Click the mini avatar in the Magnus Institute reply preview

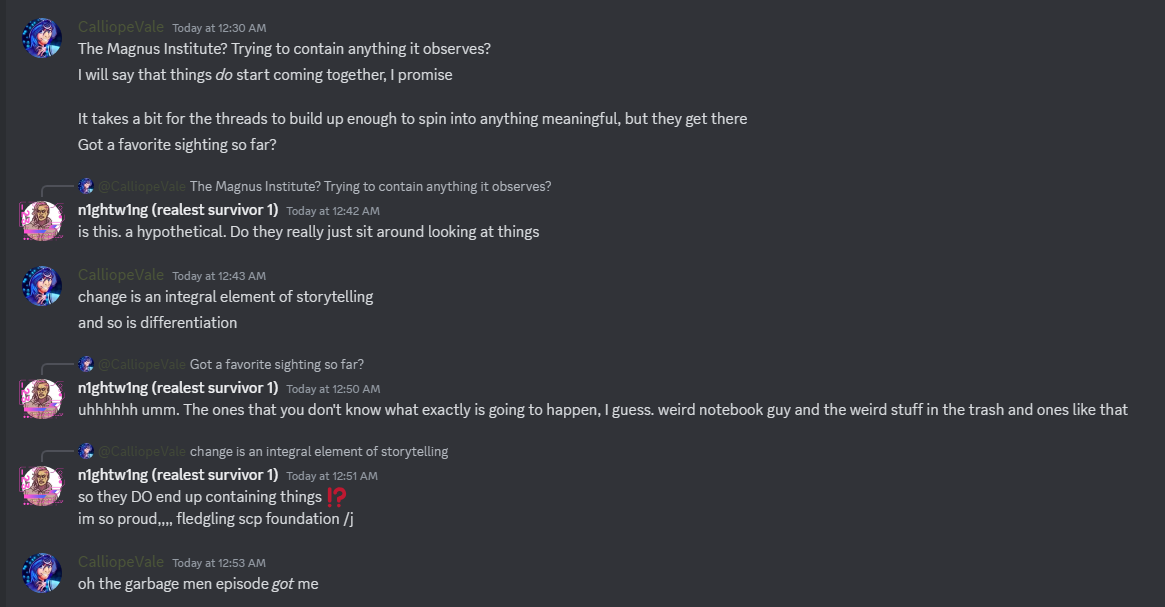point(86,186)
